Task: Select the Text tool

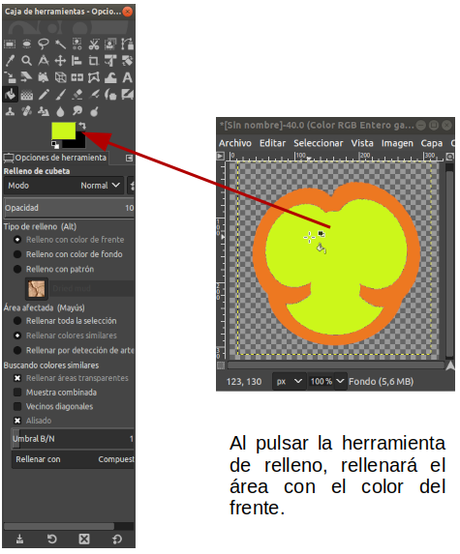Action: tap(127, 77)
